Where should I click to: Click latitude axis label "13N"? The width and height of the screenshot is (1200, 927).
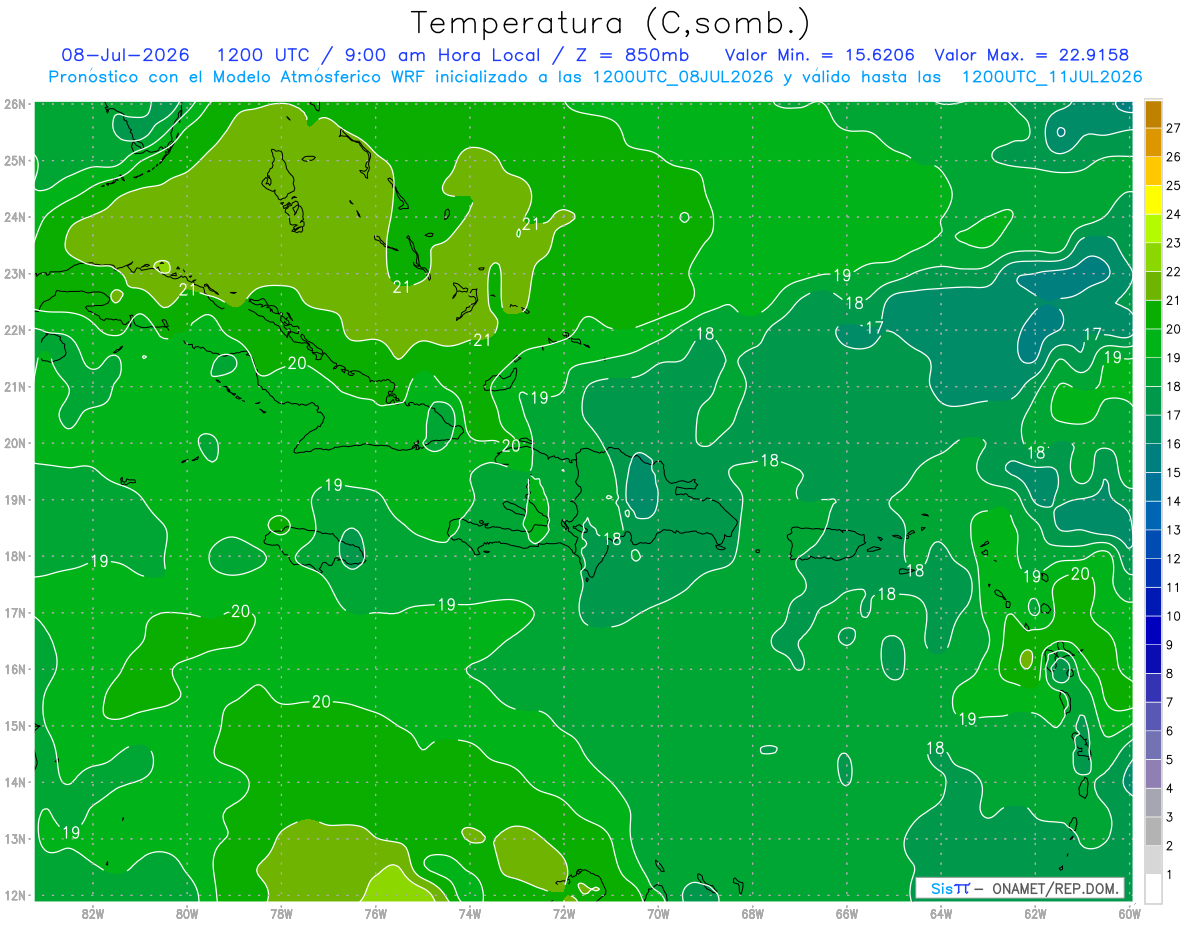click(15, 838)
